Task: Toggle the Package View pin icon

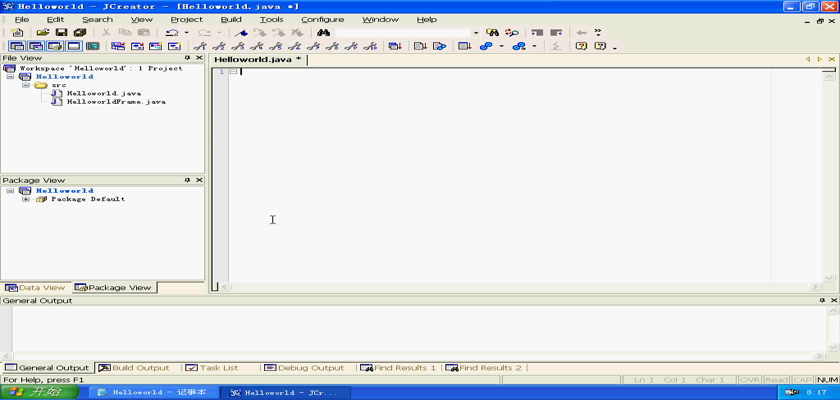Action: point(188,180)
